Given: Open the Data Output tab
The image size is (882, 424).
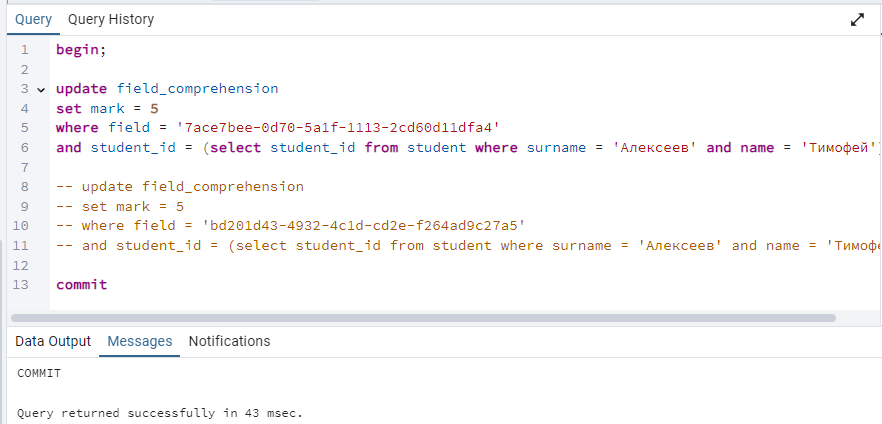Looking at the screenshot, I should pos(53,341).
